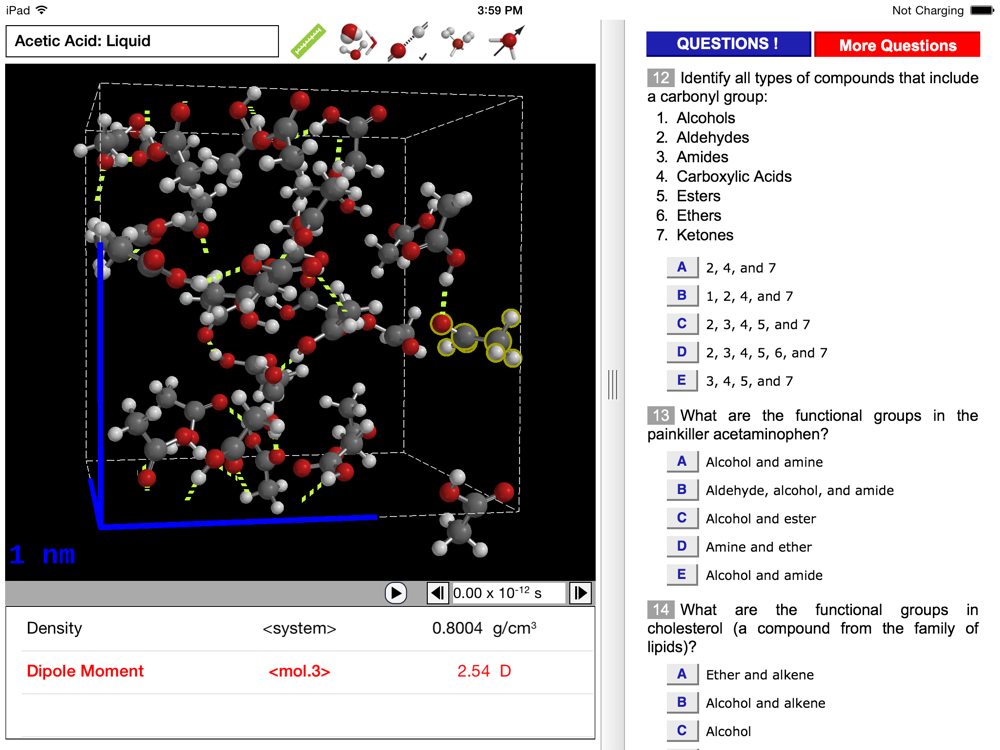Step backward one simulation frame
The image size is (1000, 750).
click(437, 593)
